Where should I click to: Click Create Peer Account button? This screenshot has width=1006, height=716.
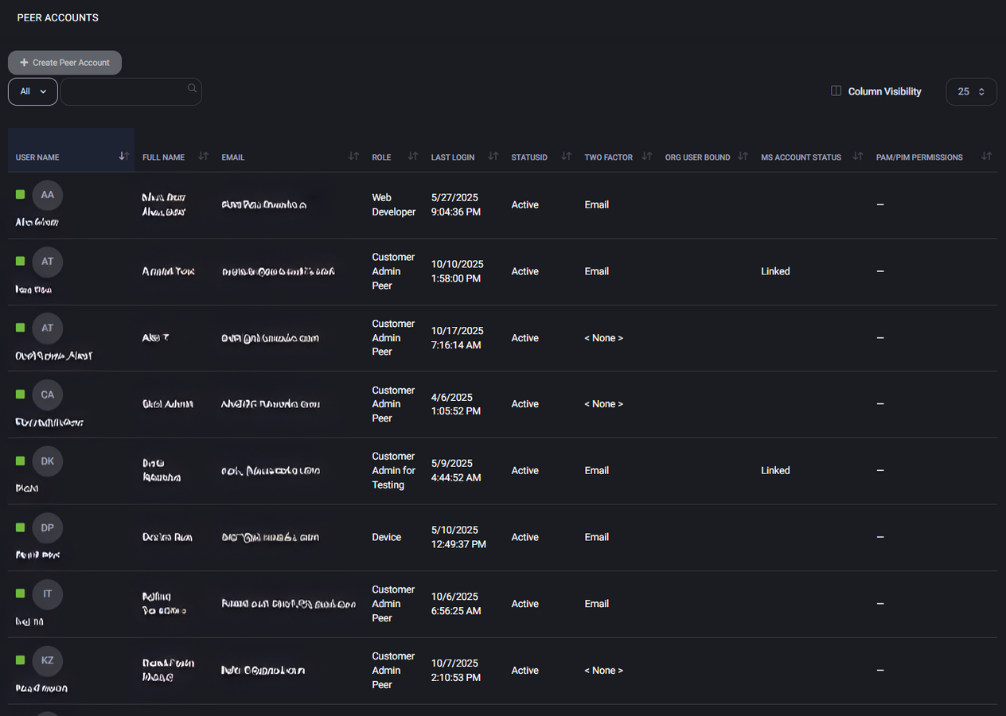[x=65, y=63]
